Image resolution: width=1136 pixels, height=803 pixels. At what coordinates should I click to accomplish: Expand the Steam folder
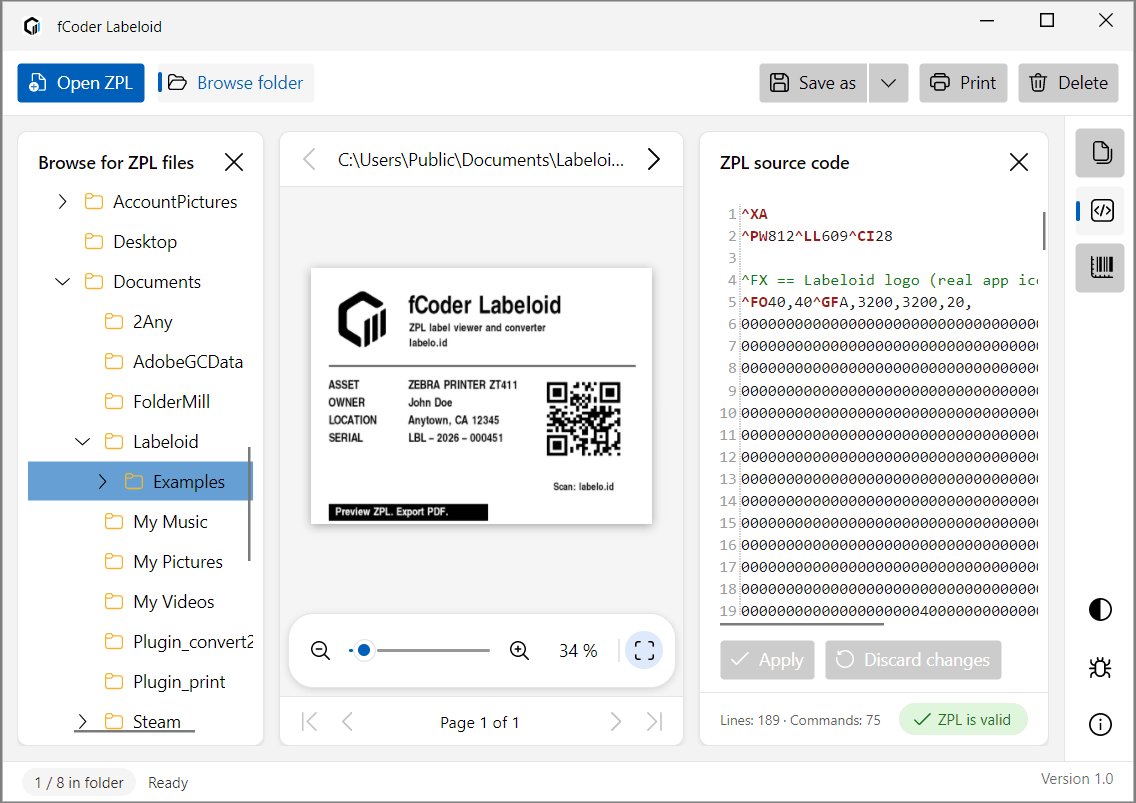point(82,721)
